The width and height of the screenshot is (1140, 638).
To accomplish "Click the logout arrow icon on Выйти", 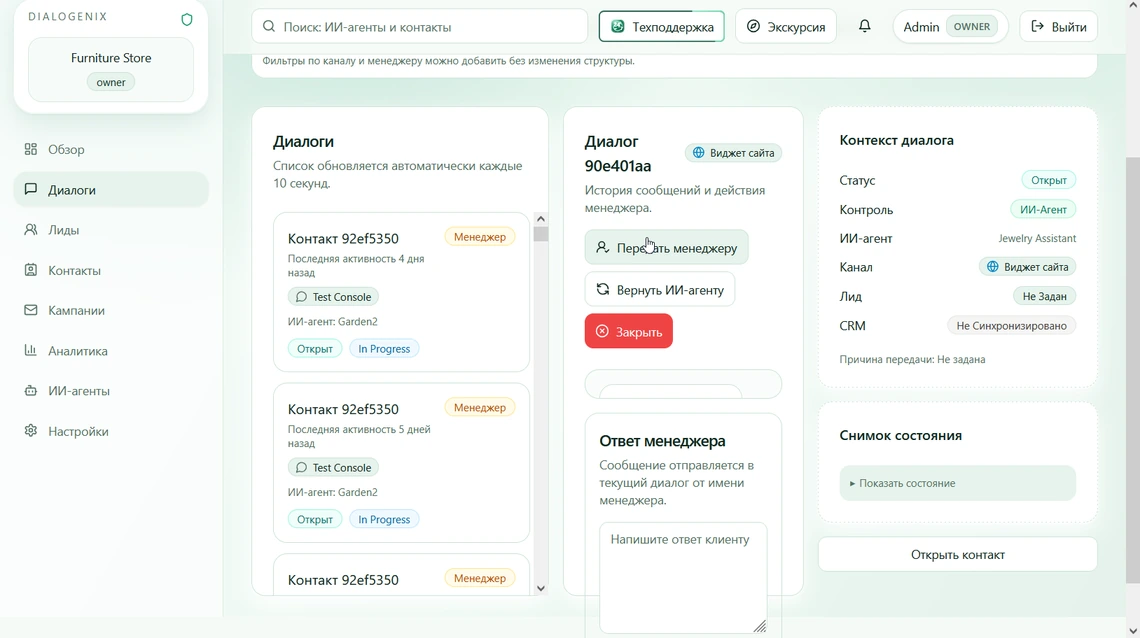I will tap(1037, 26).
